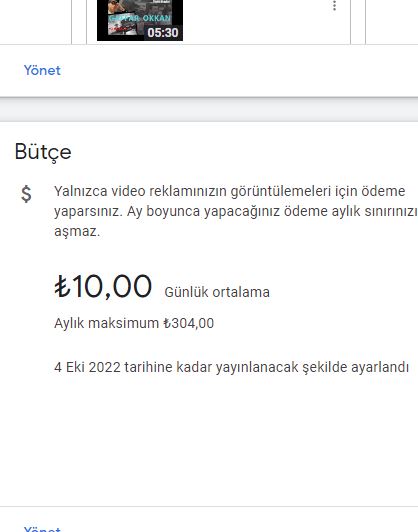
Task: Click the GAFFAR OKKAN caption on thumbnail
Action: point(140,18)
